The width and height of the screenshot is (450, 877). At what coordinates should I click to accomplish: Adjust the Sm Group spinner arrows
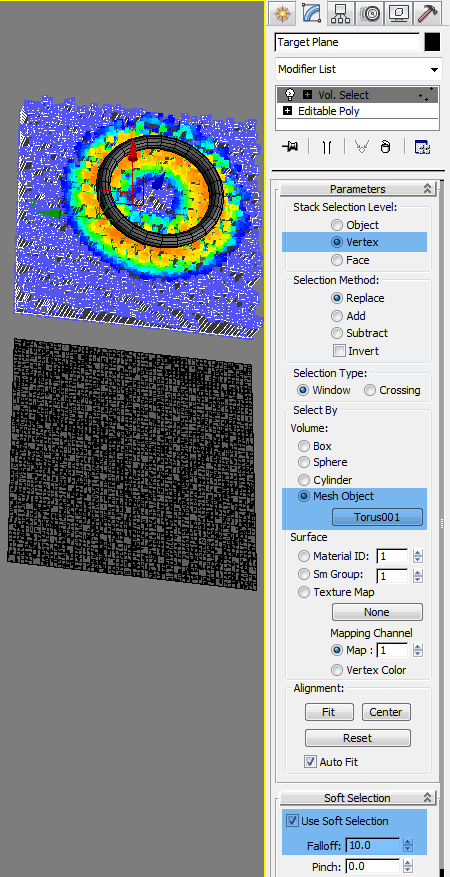[418, 576]
